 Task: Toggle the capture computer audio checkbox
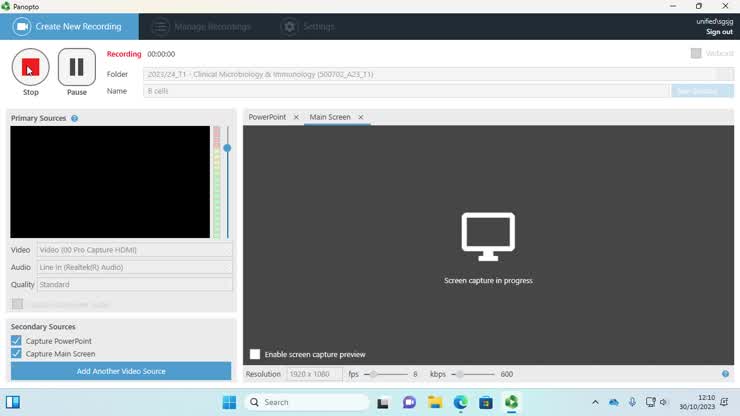17,304
